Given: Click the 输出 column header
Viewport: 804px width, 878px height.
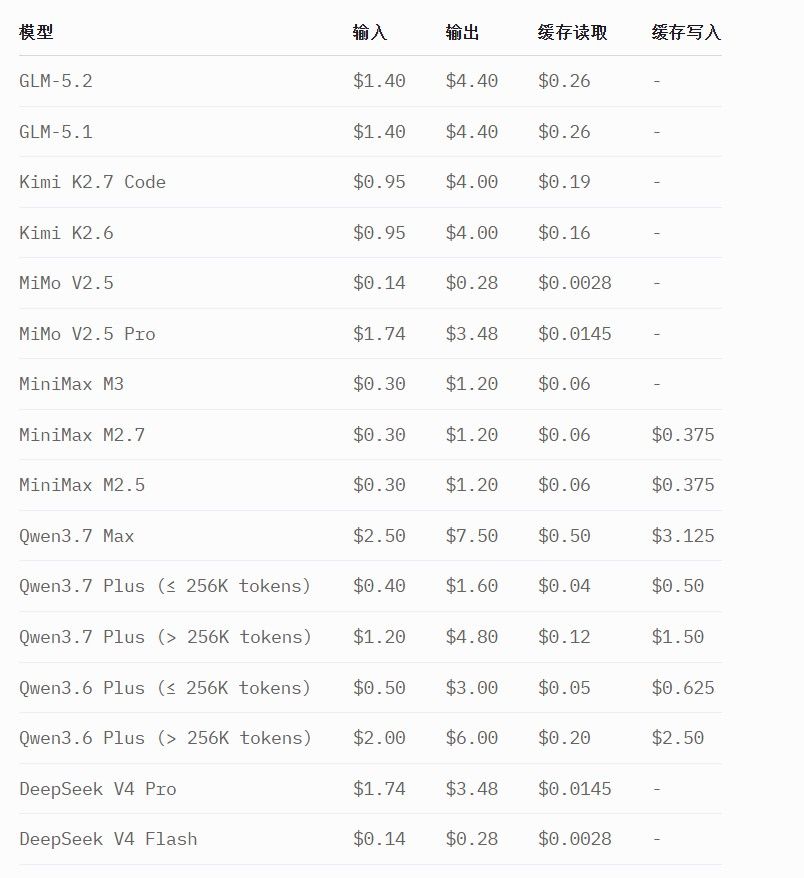Looking at the screenshot, I should pos(462,32).
